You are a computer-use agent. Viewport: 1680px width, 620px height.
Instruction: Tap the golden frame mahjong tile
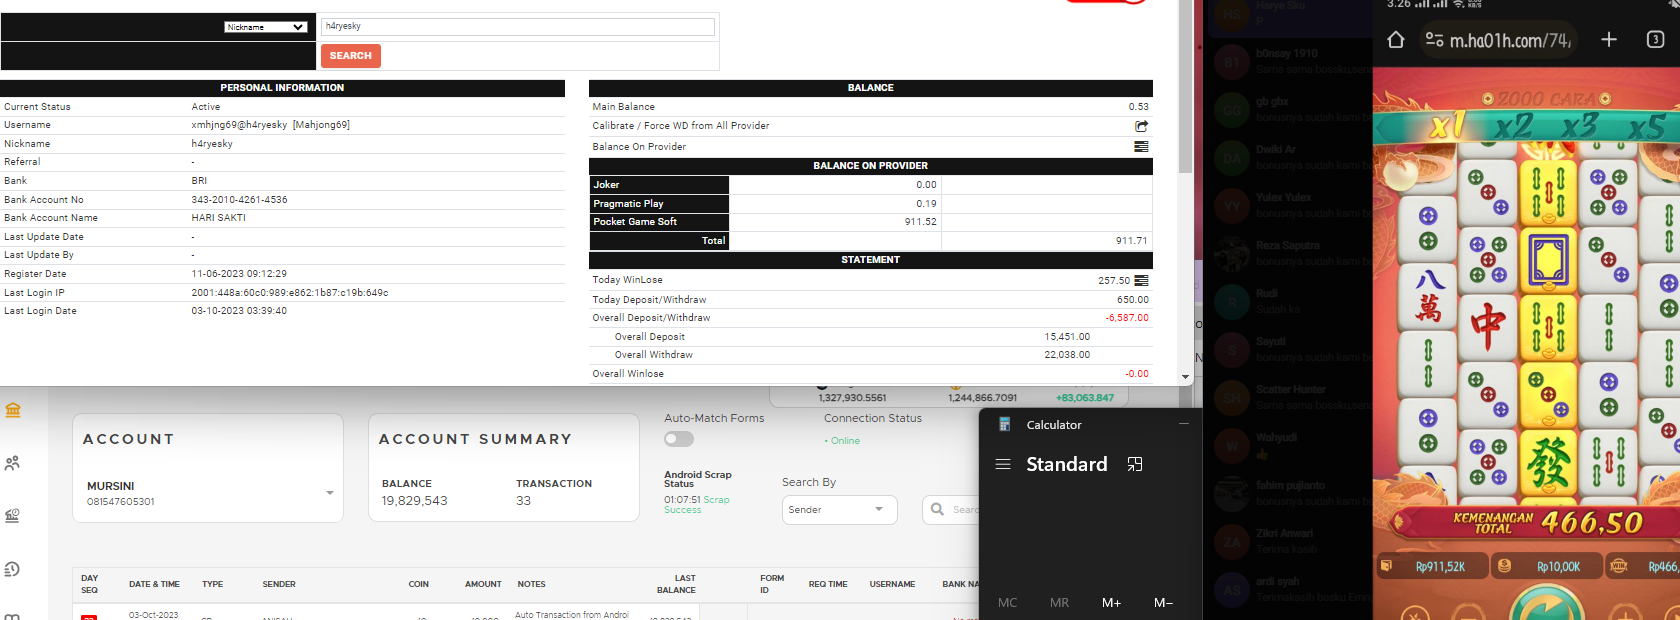[x=1548, y=259]
